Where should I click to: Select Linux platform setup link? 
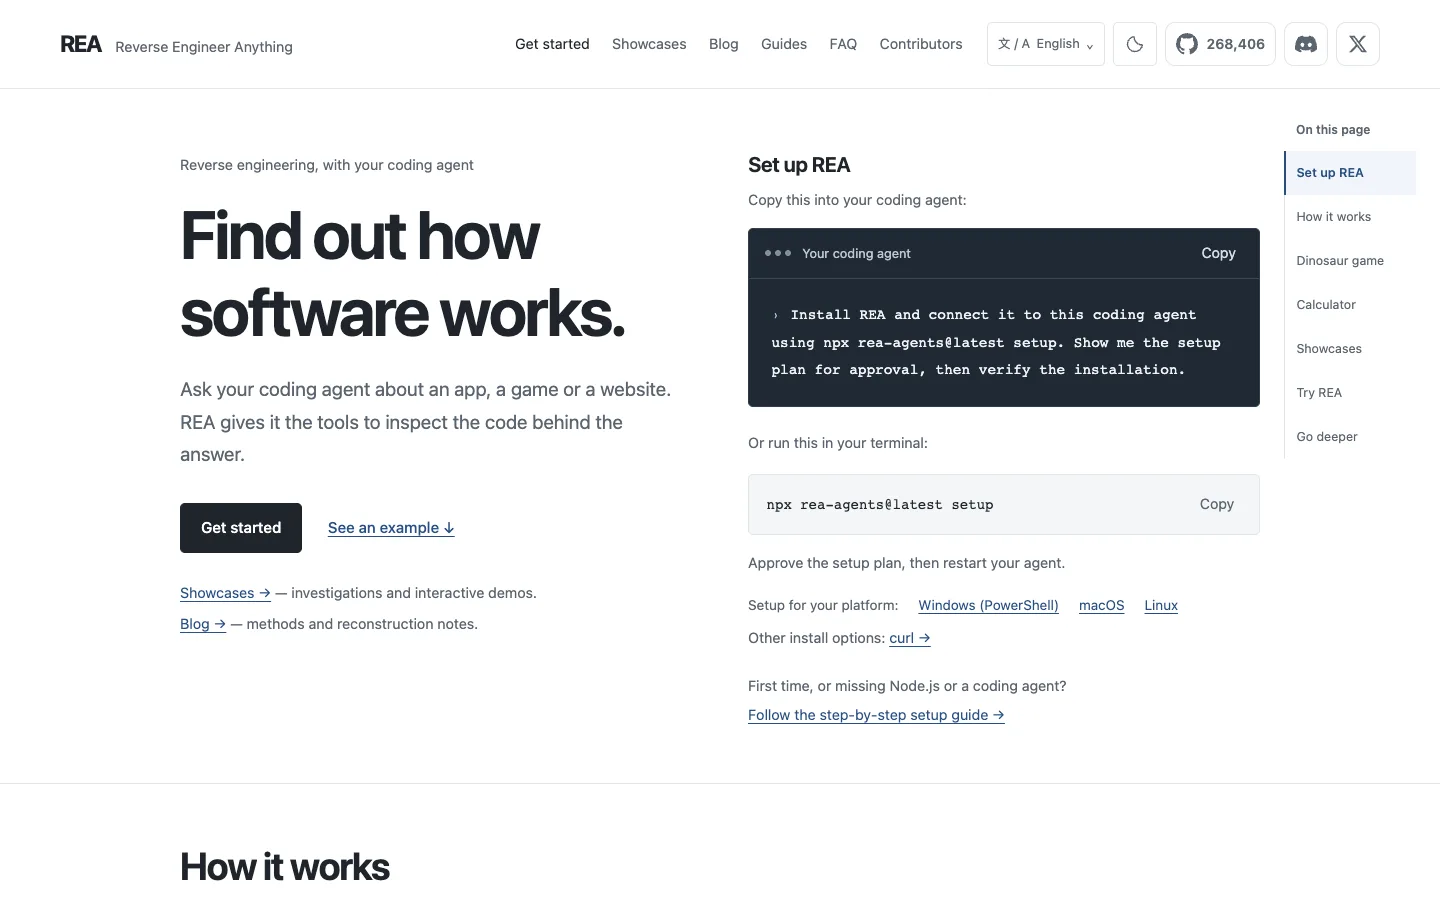1161,605
